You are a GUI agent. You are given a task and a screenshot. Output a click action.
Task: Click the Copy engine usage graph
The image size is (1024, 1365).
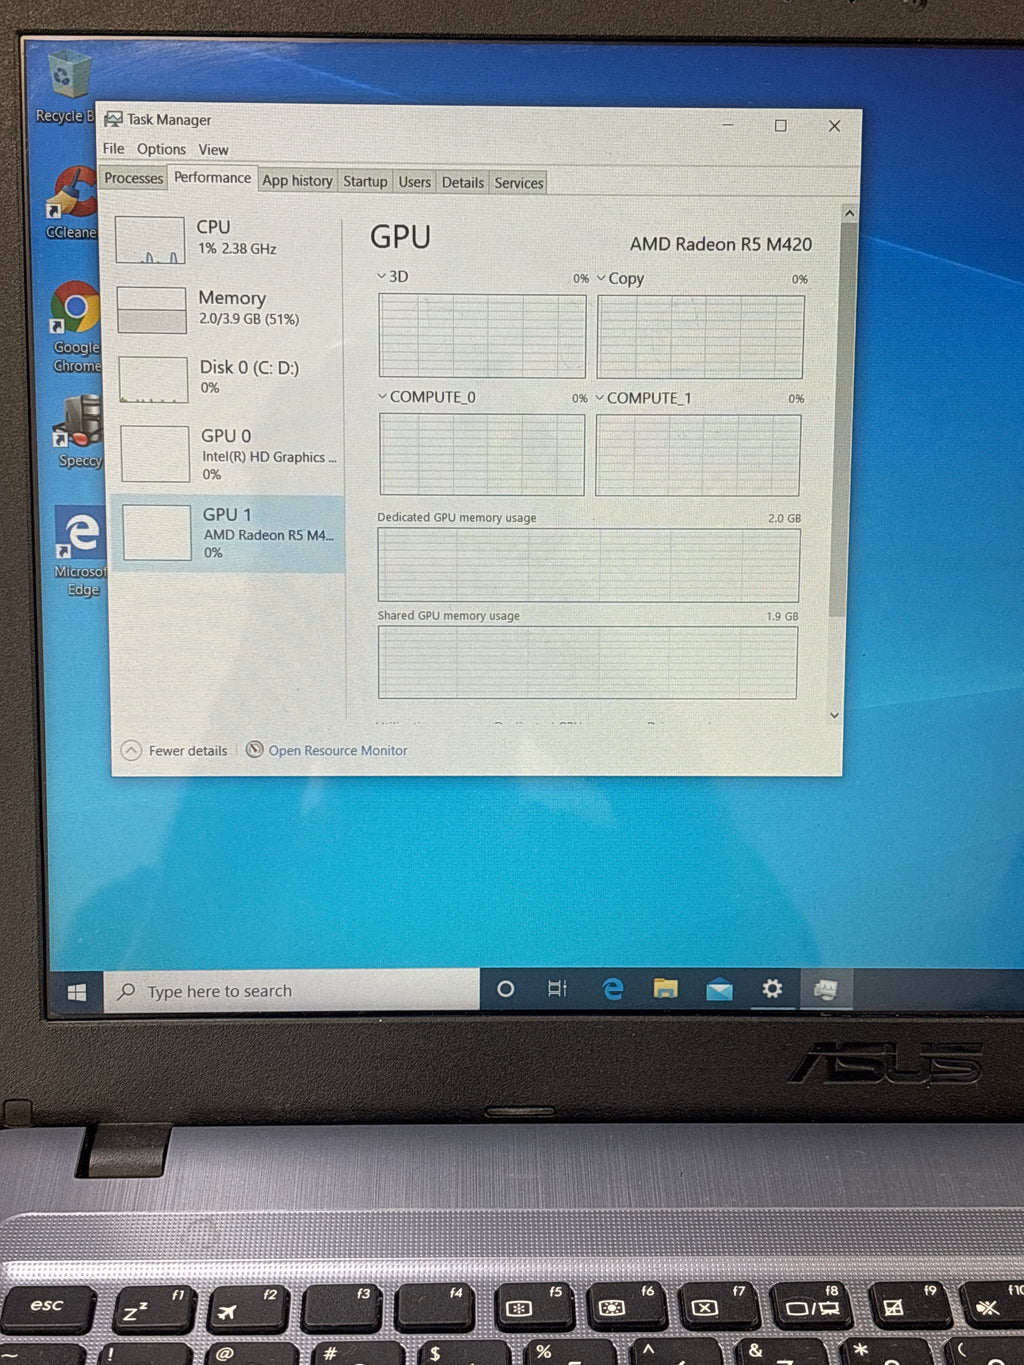click(700, 337)
